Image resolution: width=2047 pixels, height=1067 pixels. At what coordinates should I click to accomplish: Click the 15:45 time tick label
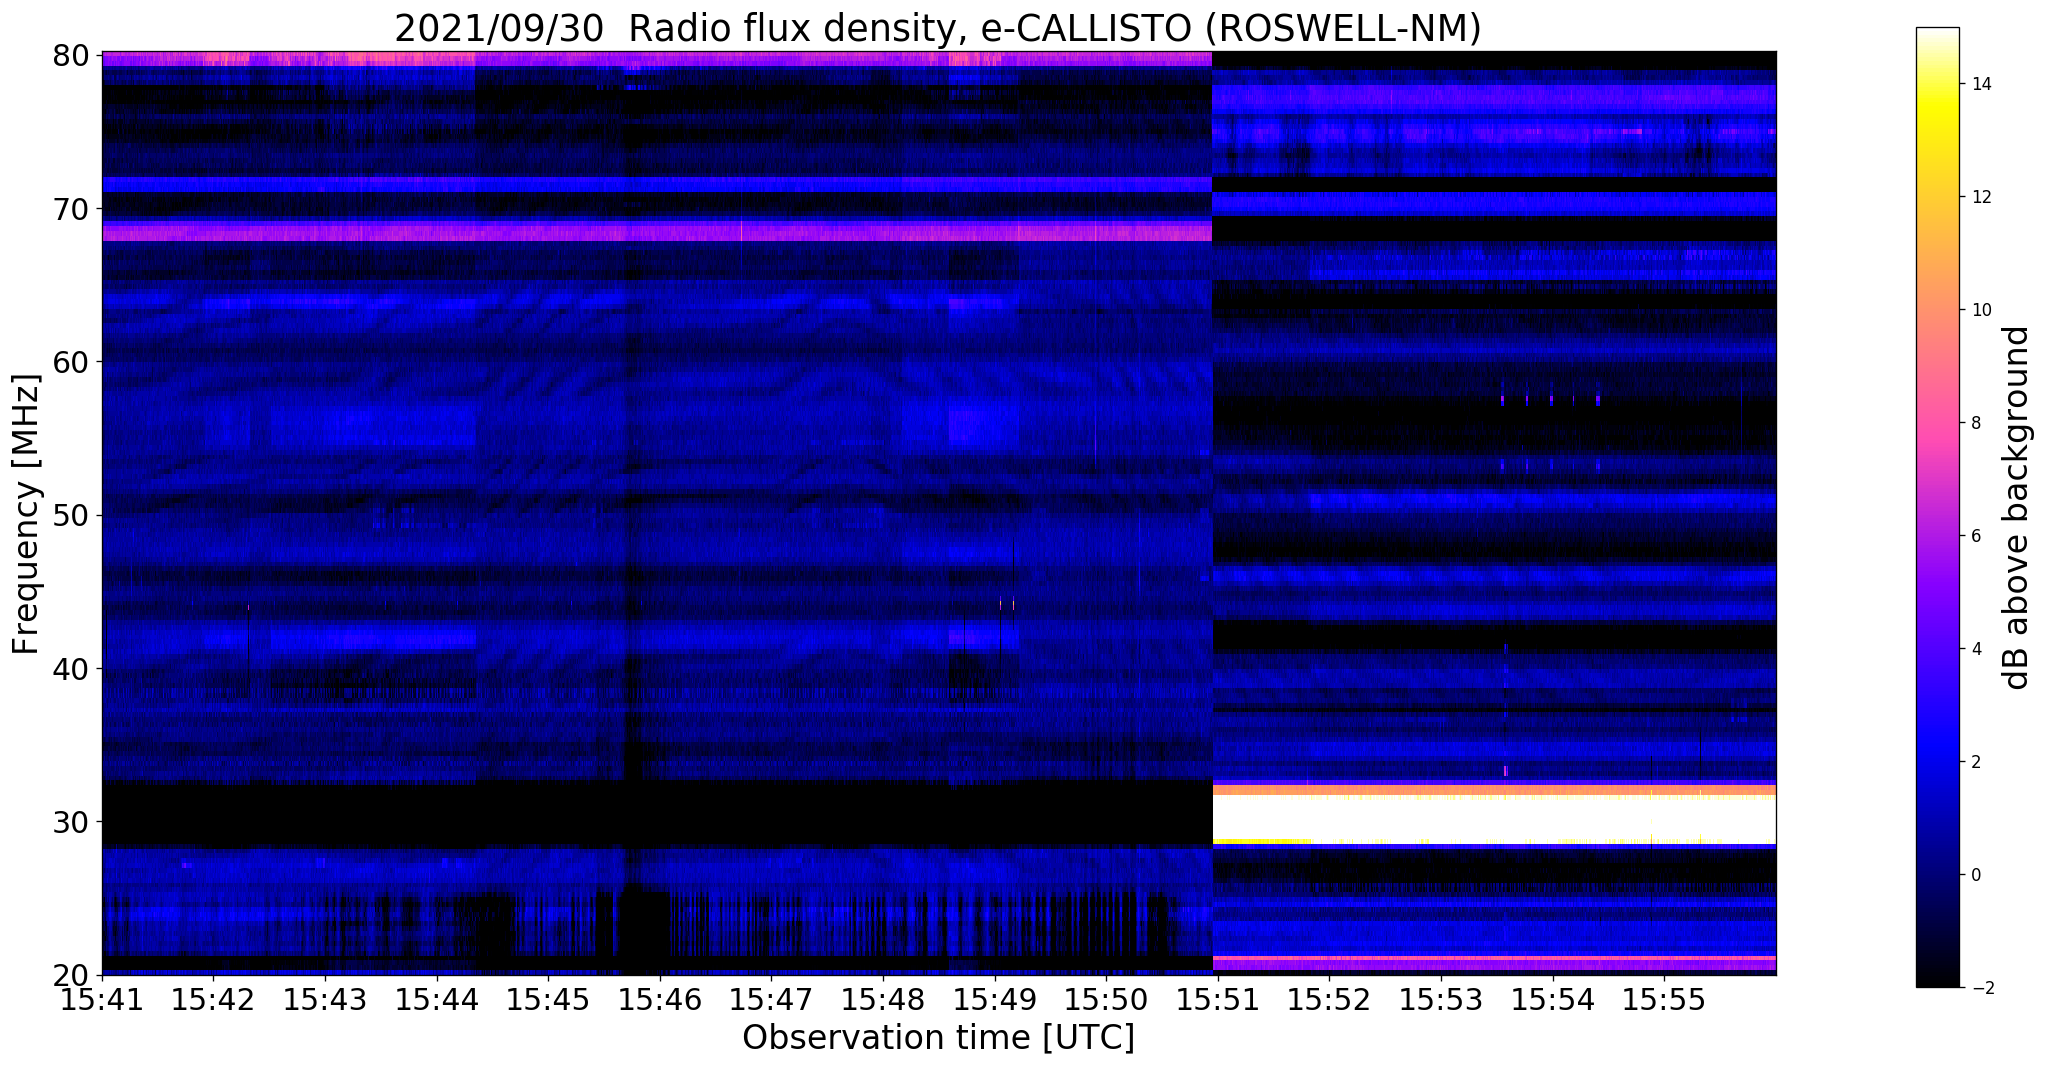click(547, 1000)
